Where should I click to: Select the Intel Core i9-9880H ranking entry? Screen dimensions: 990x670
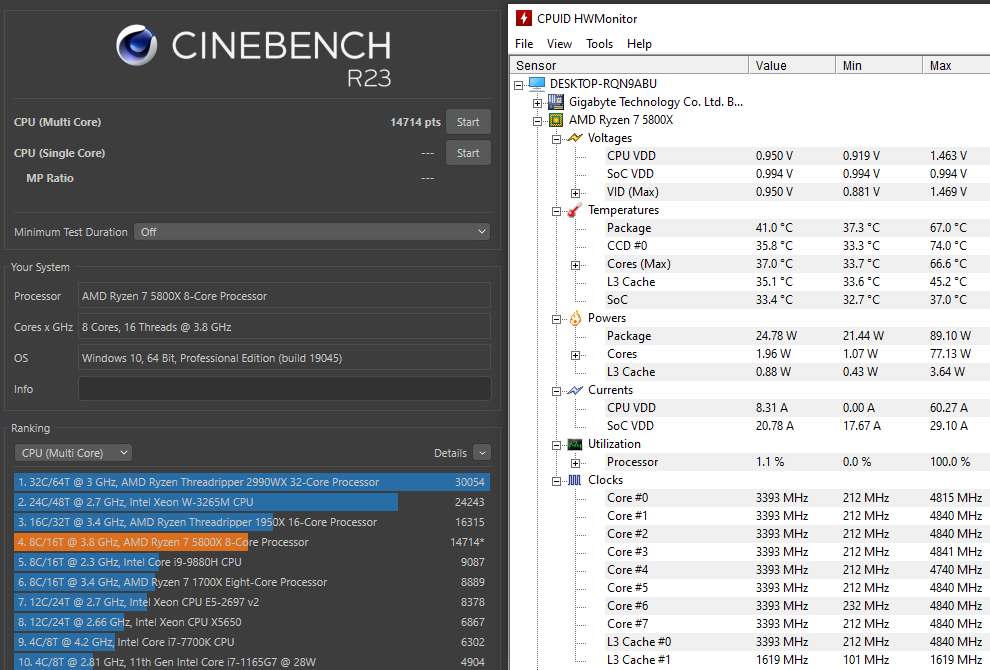(x=252, y=562)
